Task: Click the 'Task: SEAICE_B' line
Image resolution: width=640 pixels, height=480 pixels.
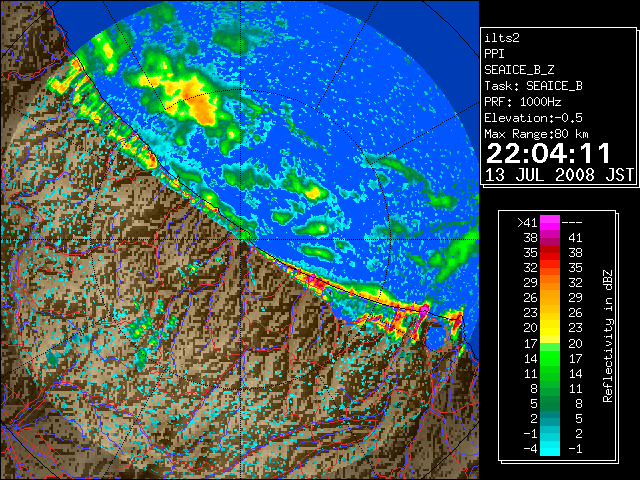Action: (x=533, y=86)
